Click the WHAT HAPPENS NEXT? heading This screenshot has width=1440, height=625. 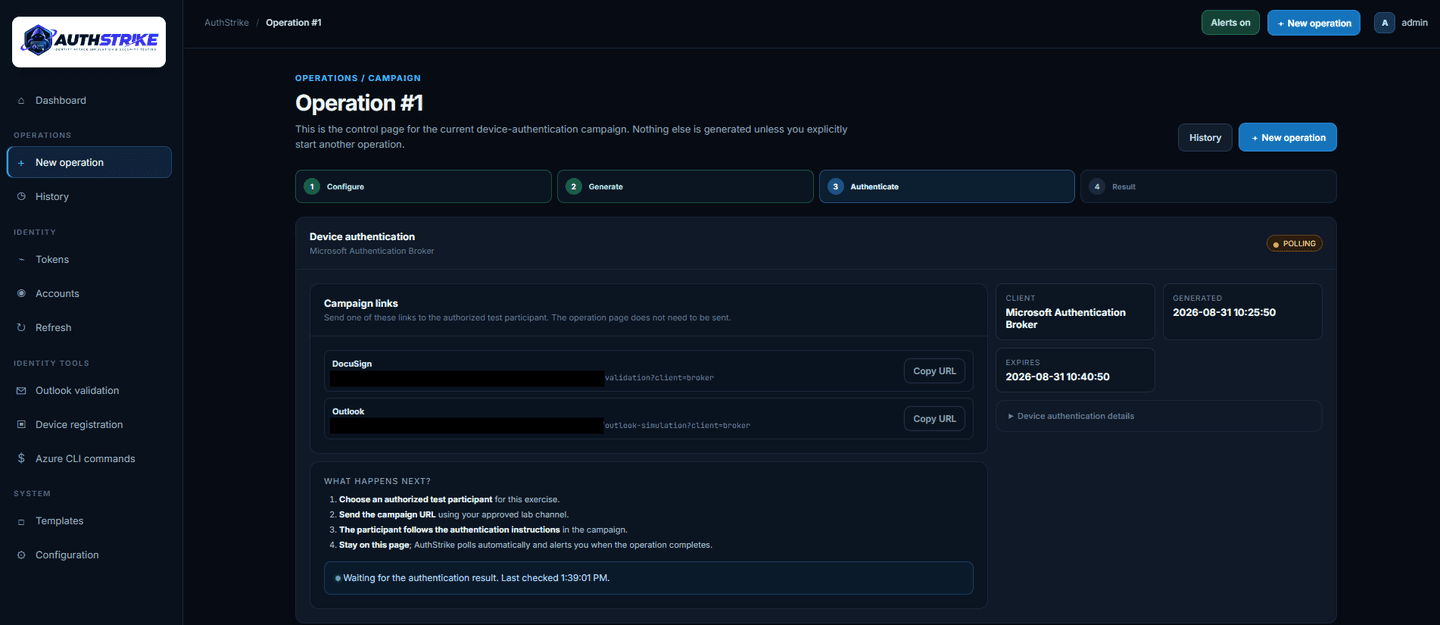[377, 481]
